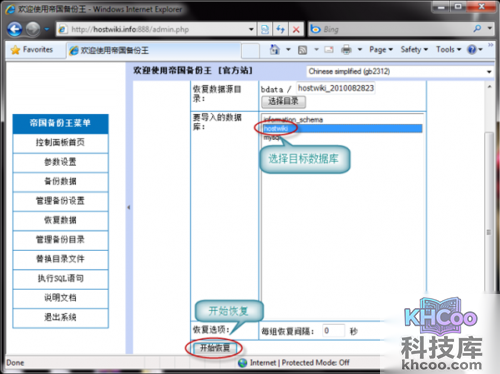Expand the toolbar overflow chevron
Image resolution: width=500 pixels, height=374 pixels.
(x=490, y=45)
